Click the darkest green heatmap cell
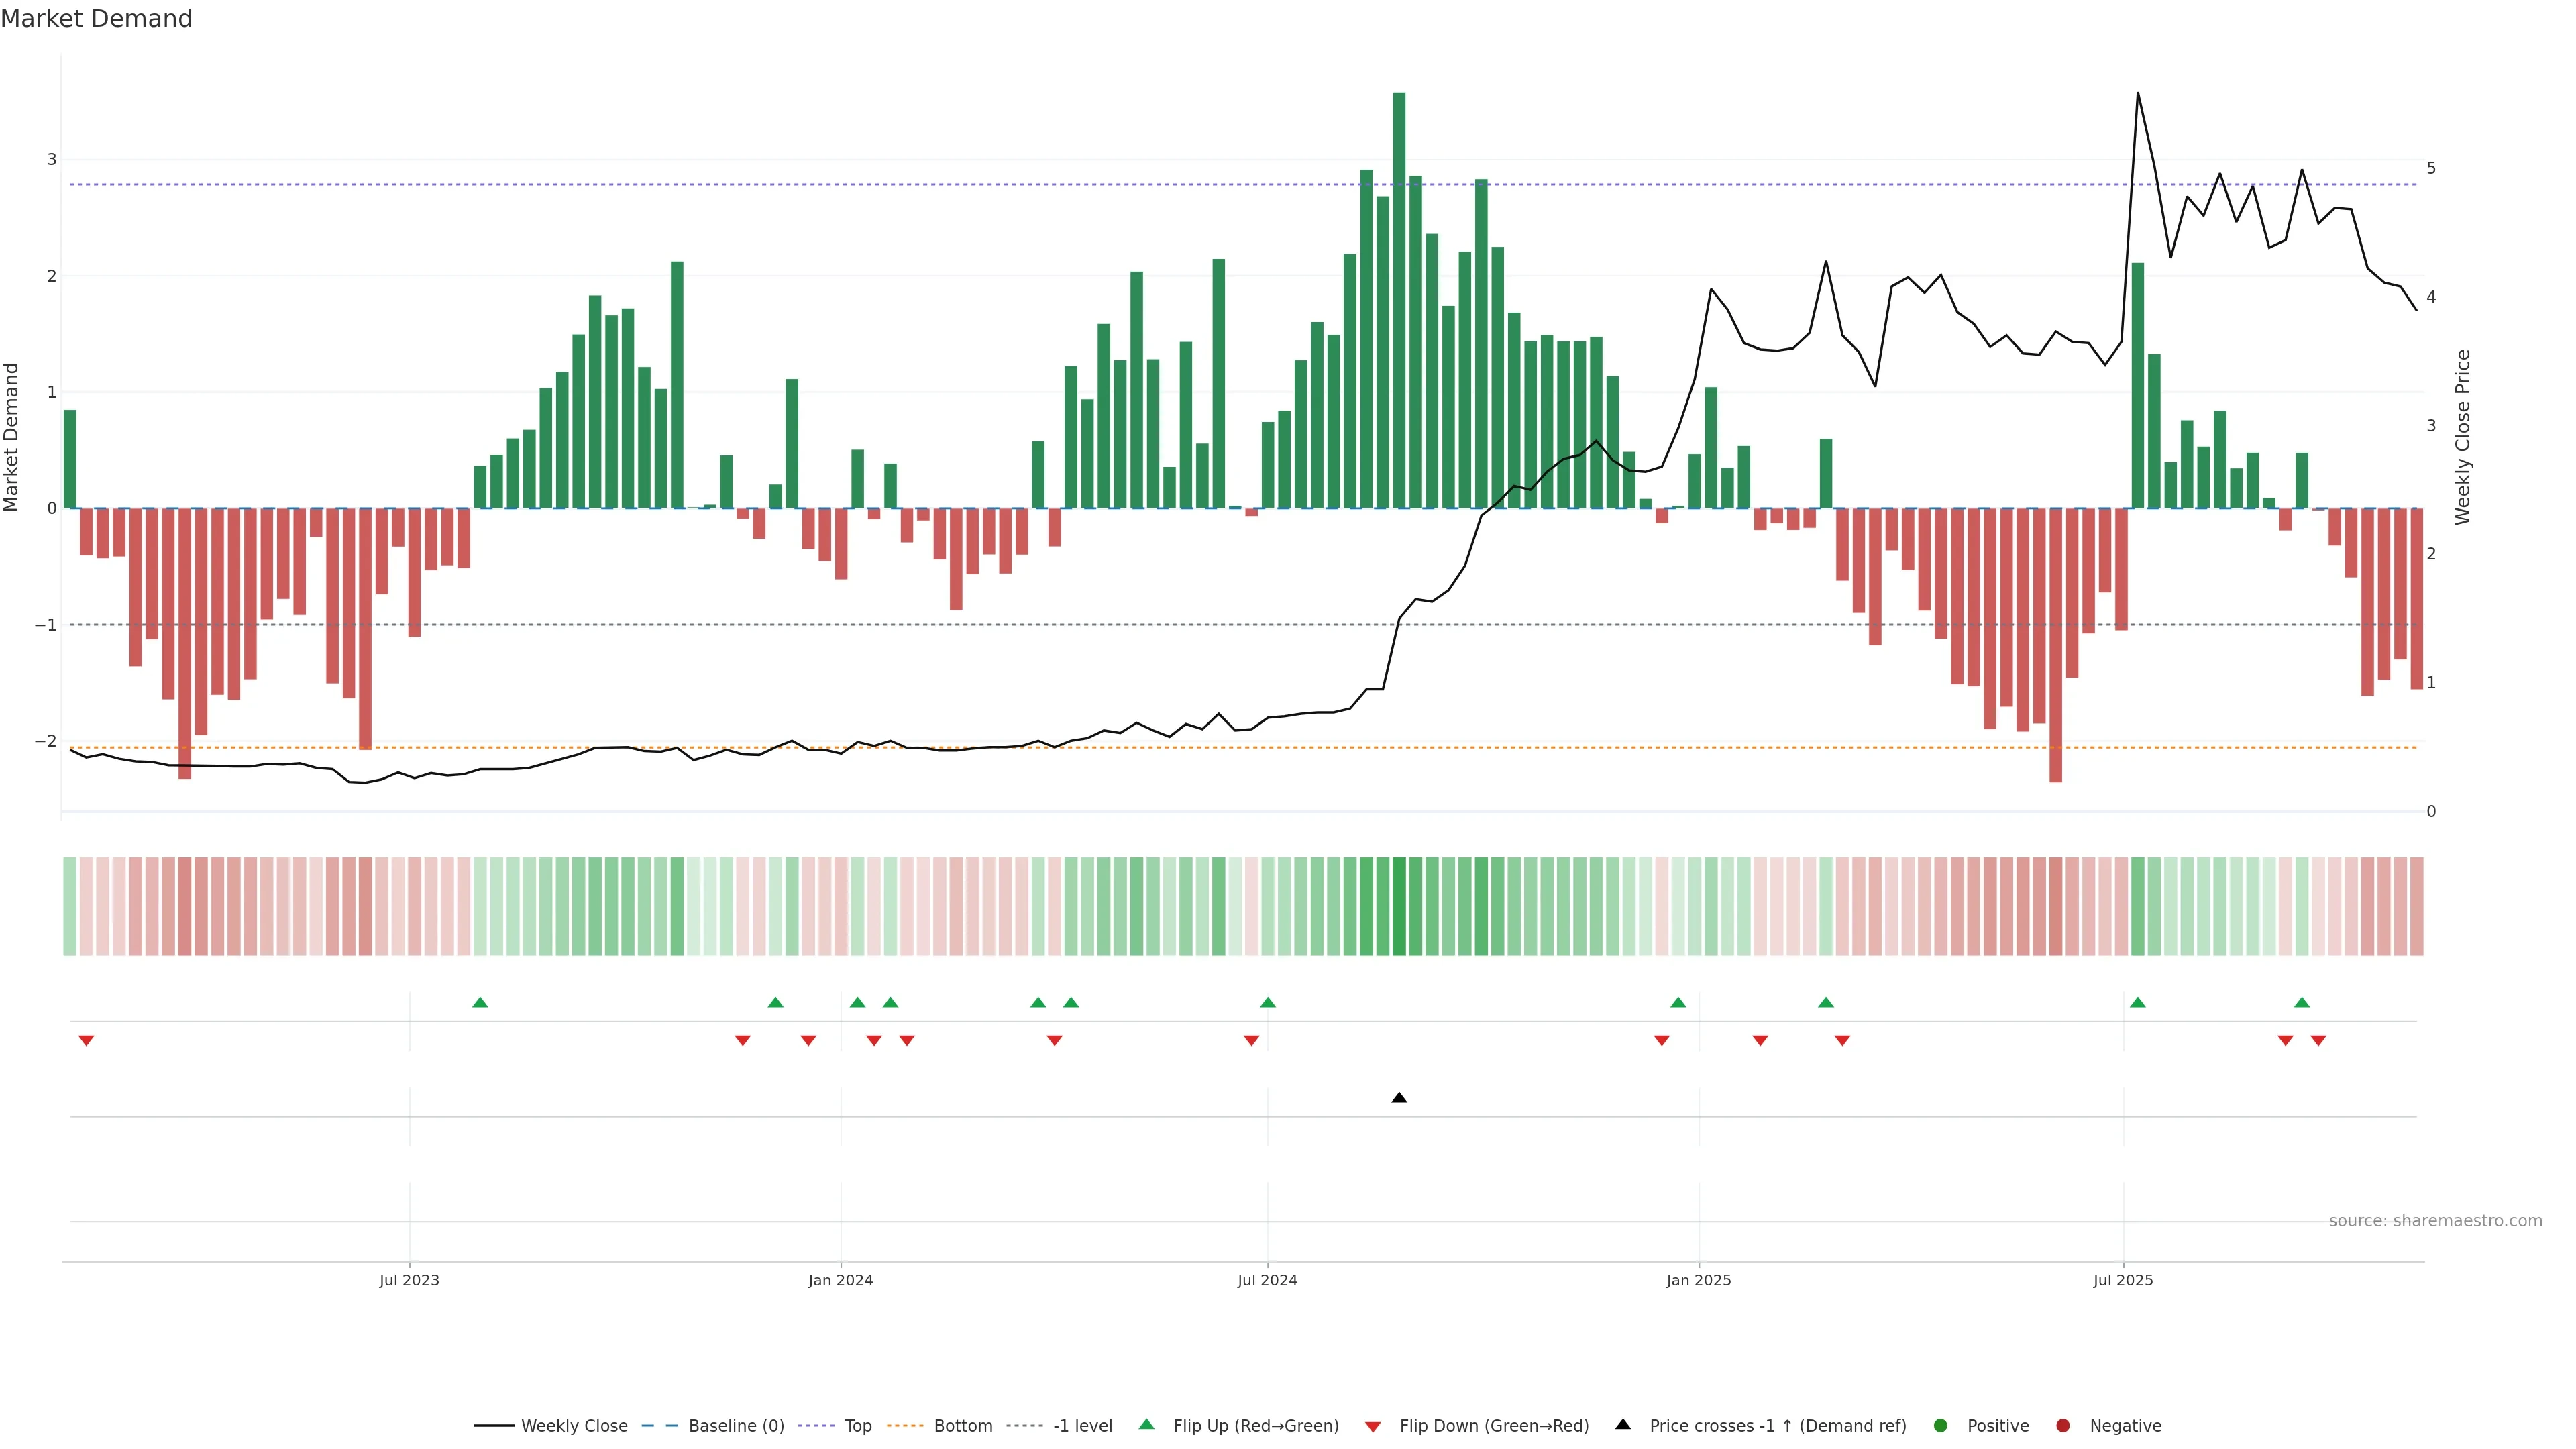The width and height of the screenshot is (2576, 1449). 1399,906
